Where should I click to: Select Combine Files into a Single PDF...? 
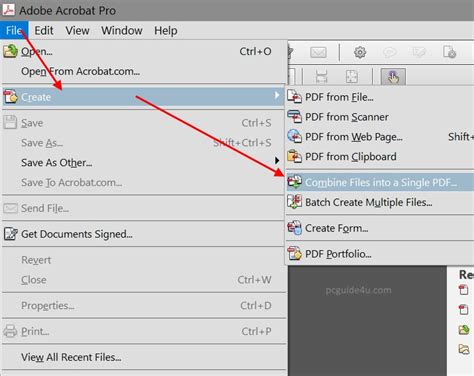(380, 182)
